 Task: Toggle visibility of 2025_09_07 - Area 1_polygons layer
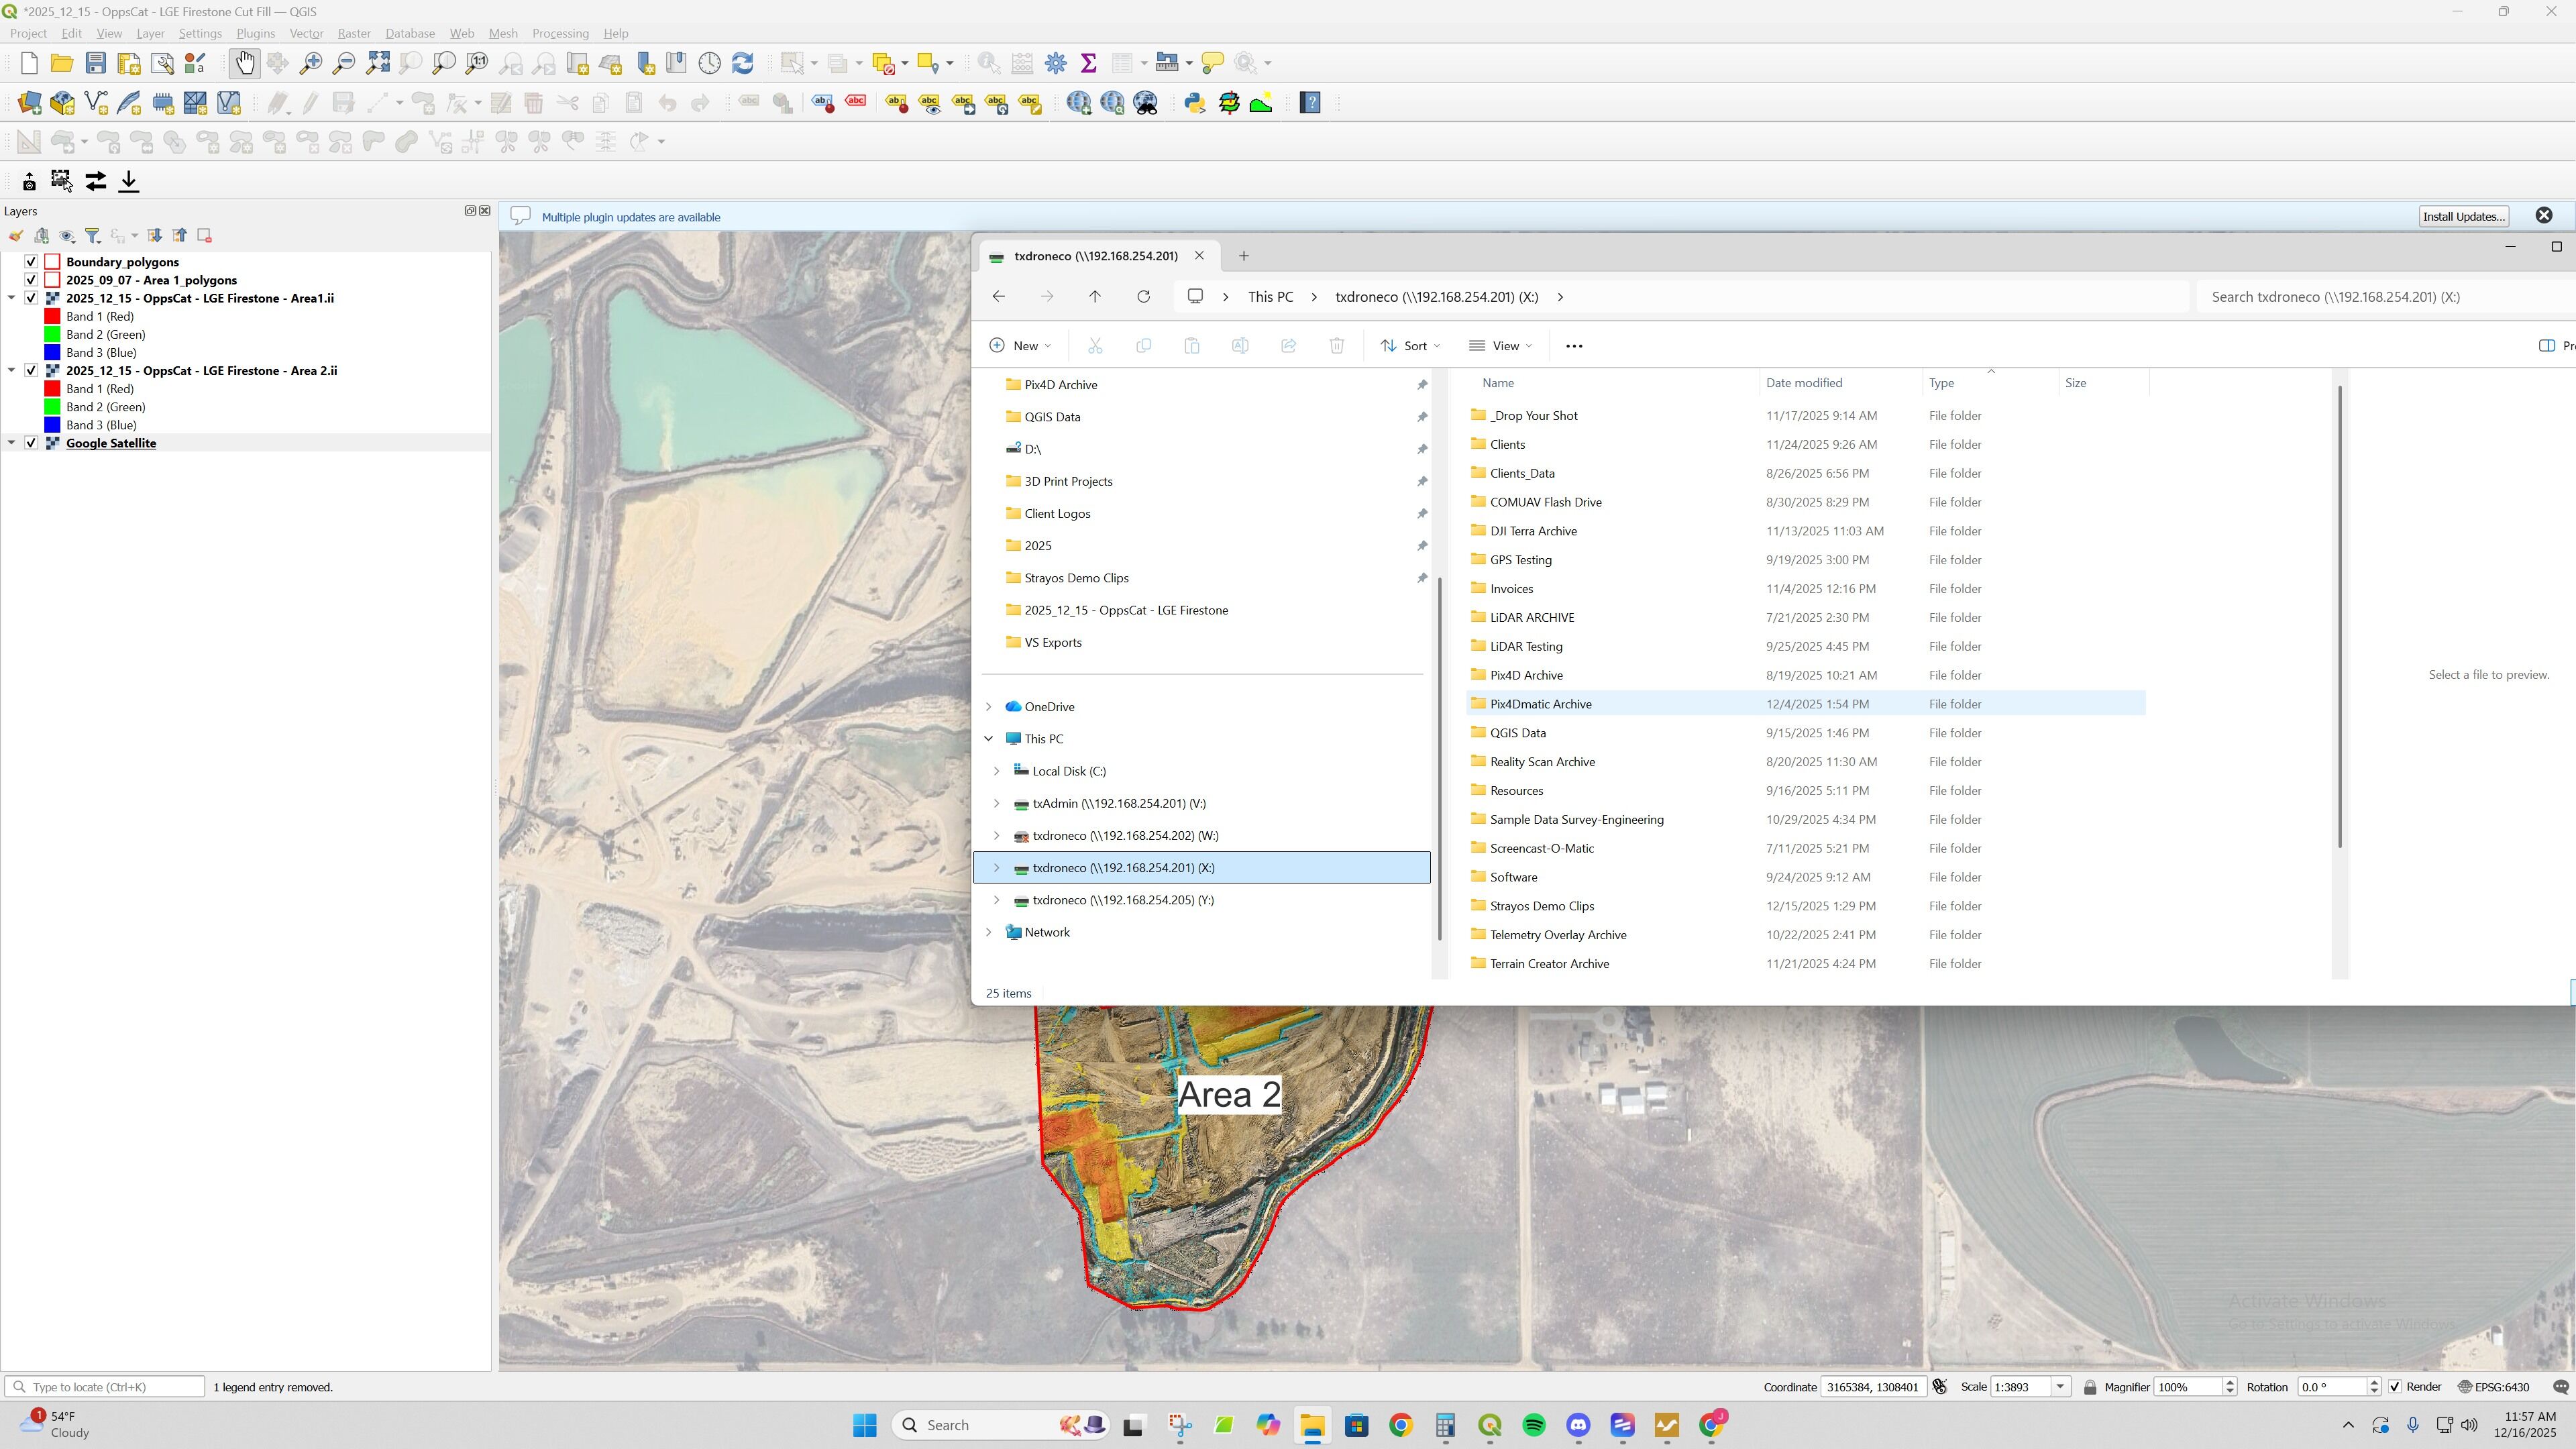coord(31,280)
